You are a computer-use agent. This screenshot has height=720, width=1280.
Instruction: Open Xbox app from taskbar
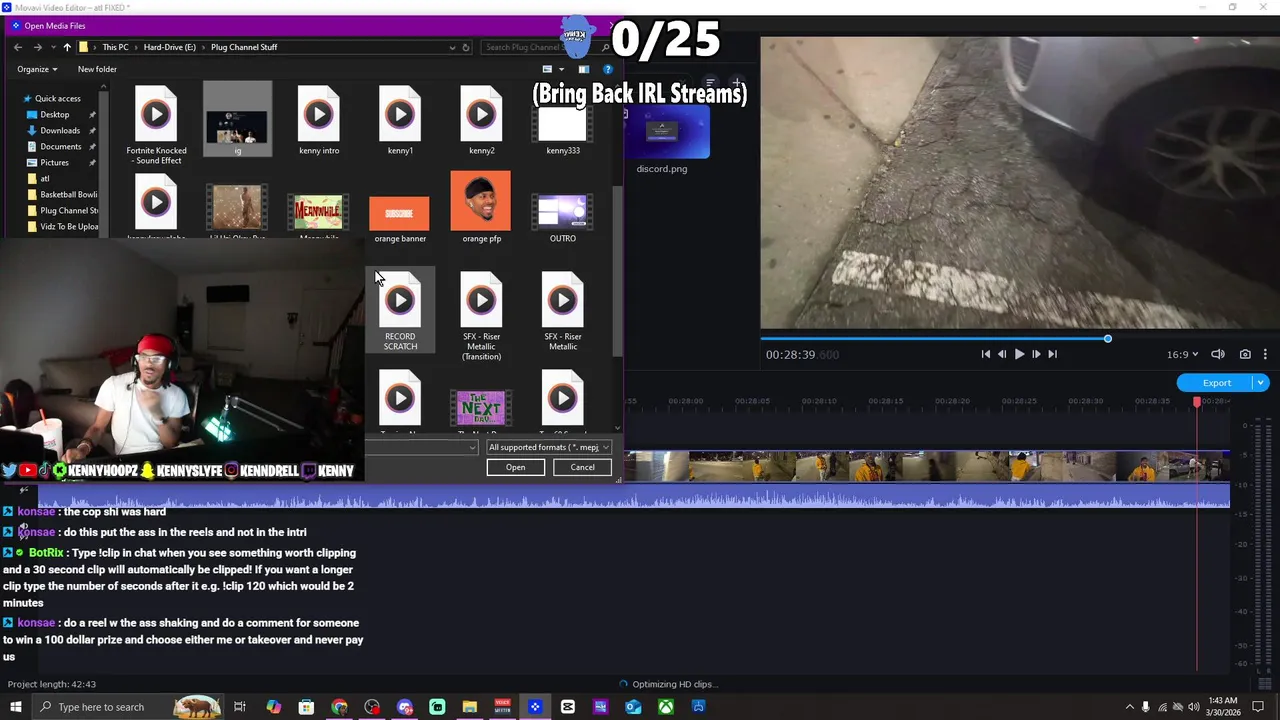point(666,707)
